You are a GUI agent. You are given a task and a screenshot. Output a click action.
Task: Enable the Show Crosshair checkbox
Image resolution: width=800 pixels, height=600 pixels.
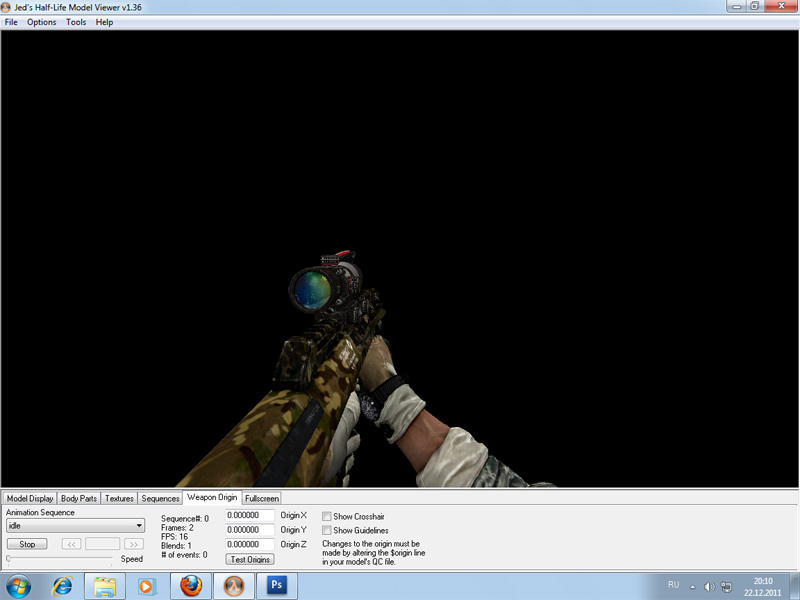[327, 516]
